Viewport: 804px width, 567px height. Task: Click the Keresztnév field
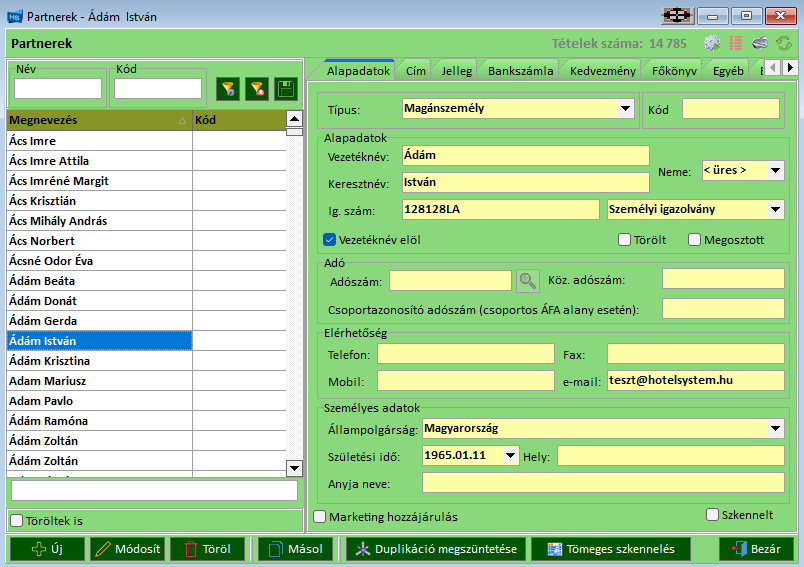tap(526, 183)
